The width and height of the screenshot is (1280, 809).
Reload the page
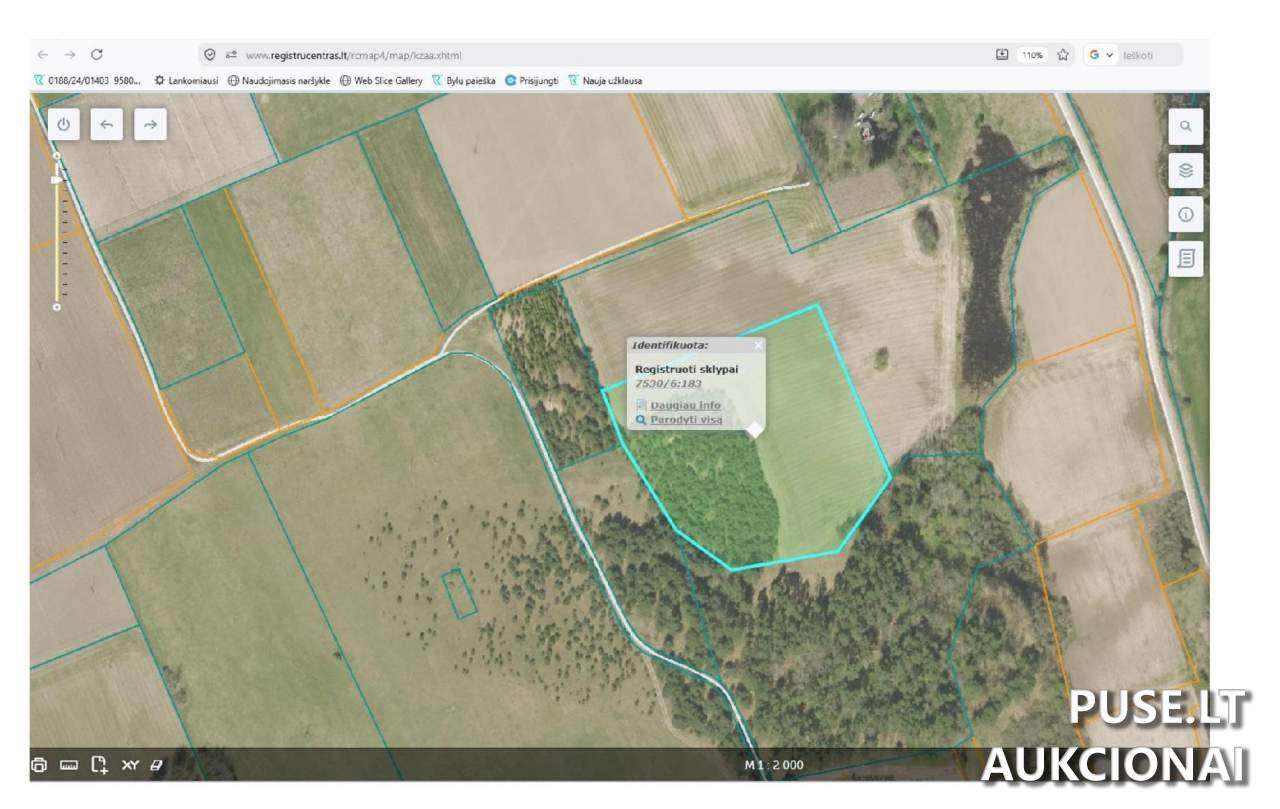(97, 55)
